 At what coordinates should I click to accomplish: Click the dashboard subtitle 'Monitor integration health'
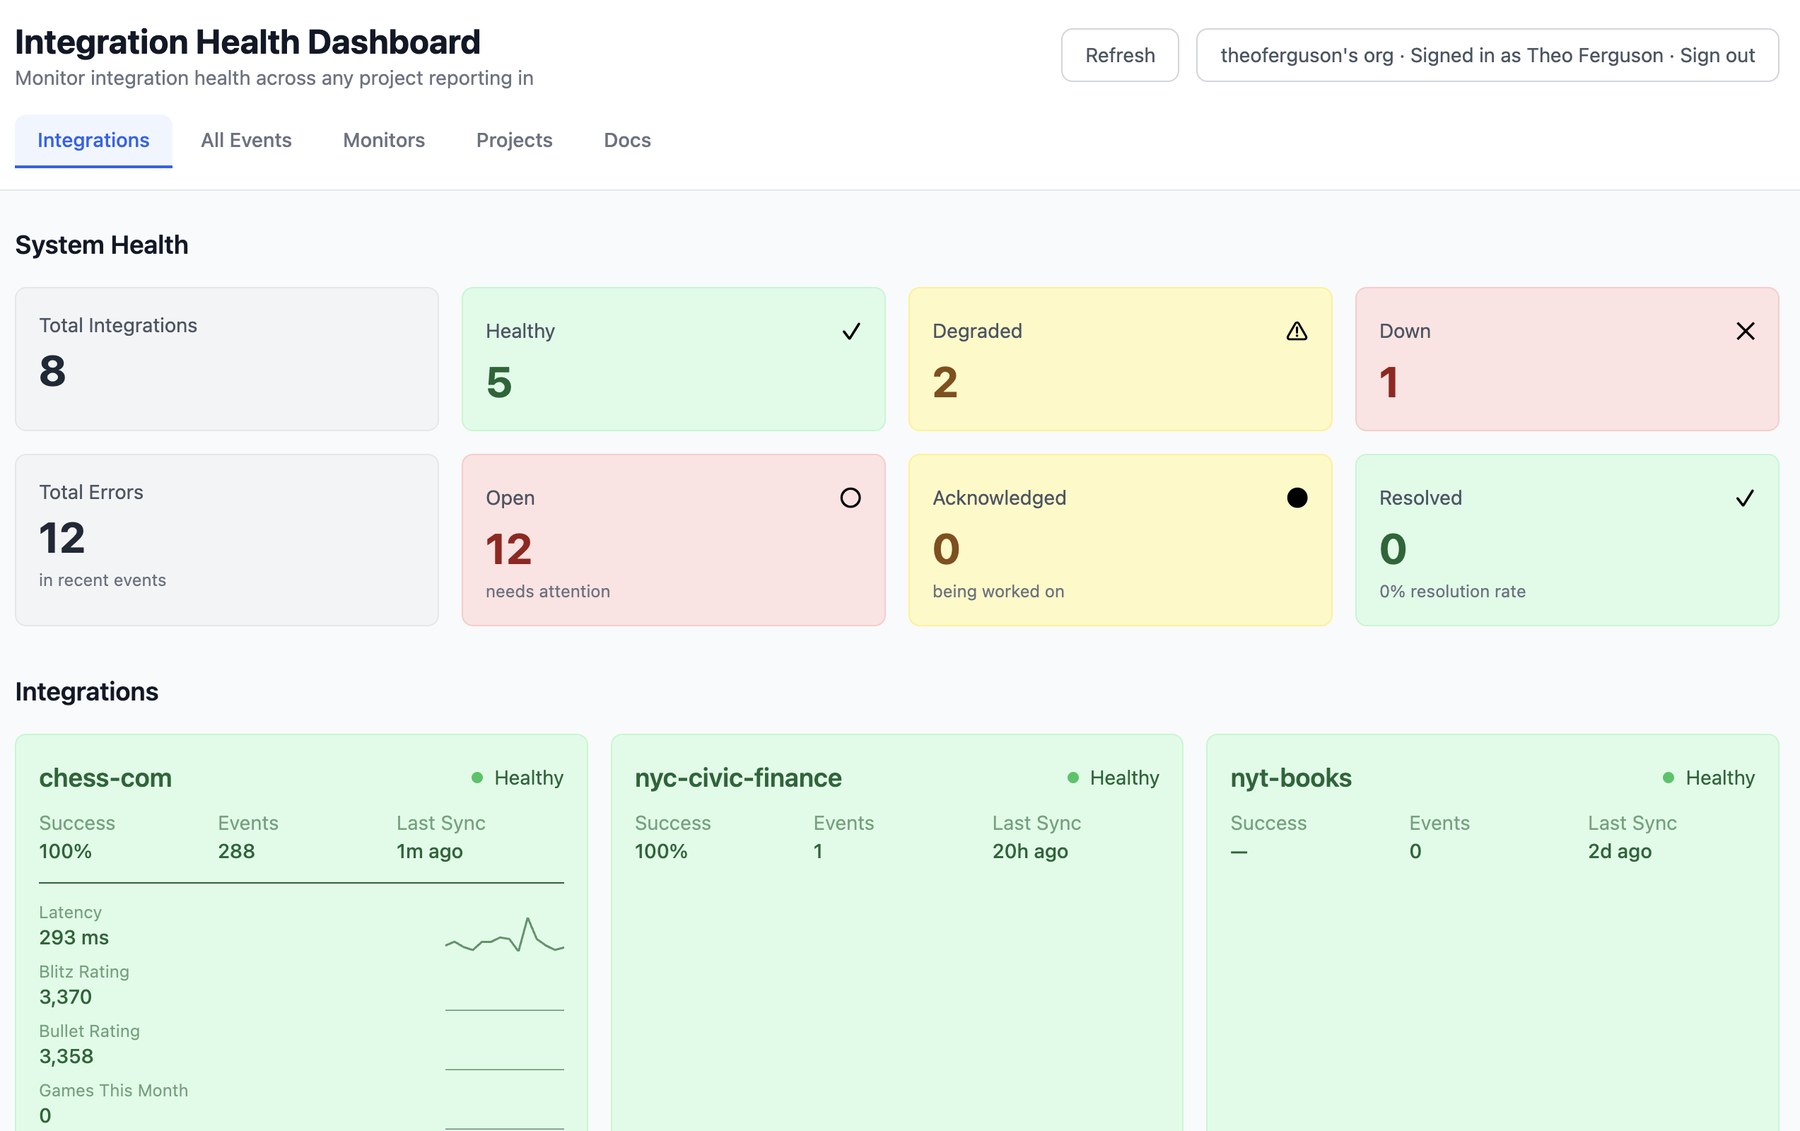[x=274, y=78]
